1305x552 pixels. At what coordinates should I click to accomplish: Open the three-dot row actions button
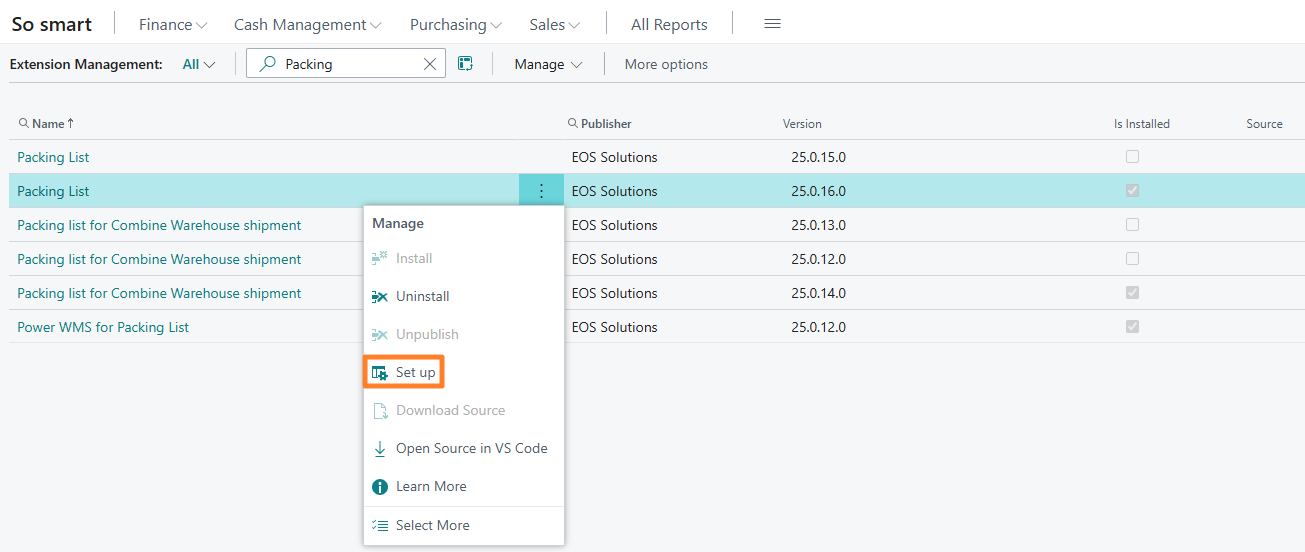pos(541,191)
